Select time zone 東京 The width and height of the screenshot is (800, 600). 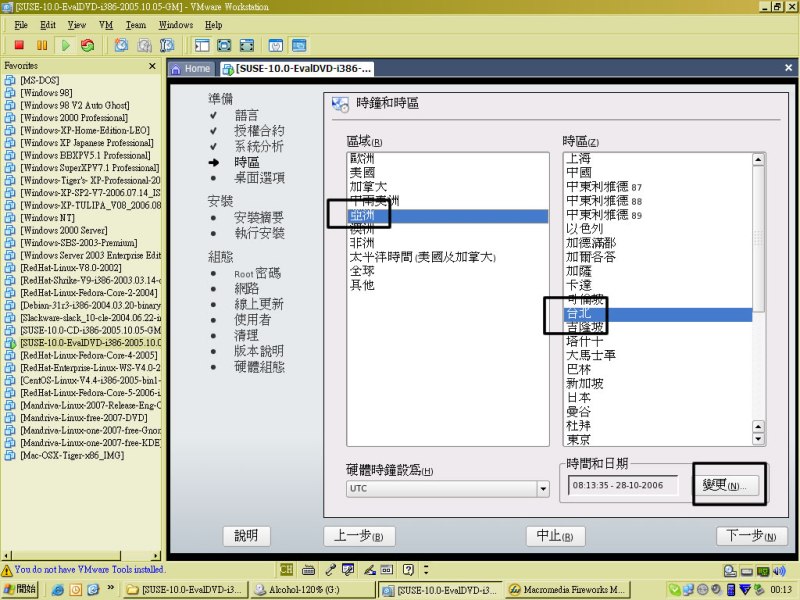(x=658, y=439)
